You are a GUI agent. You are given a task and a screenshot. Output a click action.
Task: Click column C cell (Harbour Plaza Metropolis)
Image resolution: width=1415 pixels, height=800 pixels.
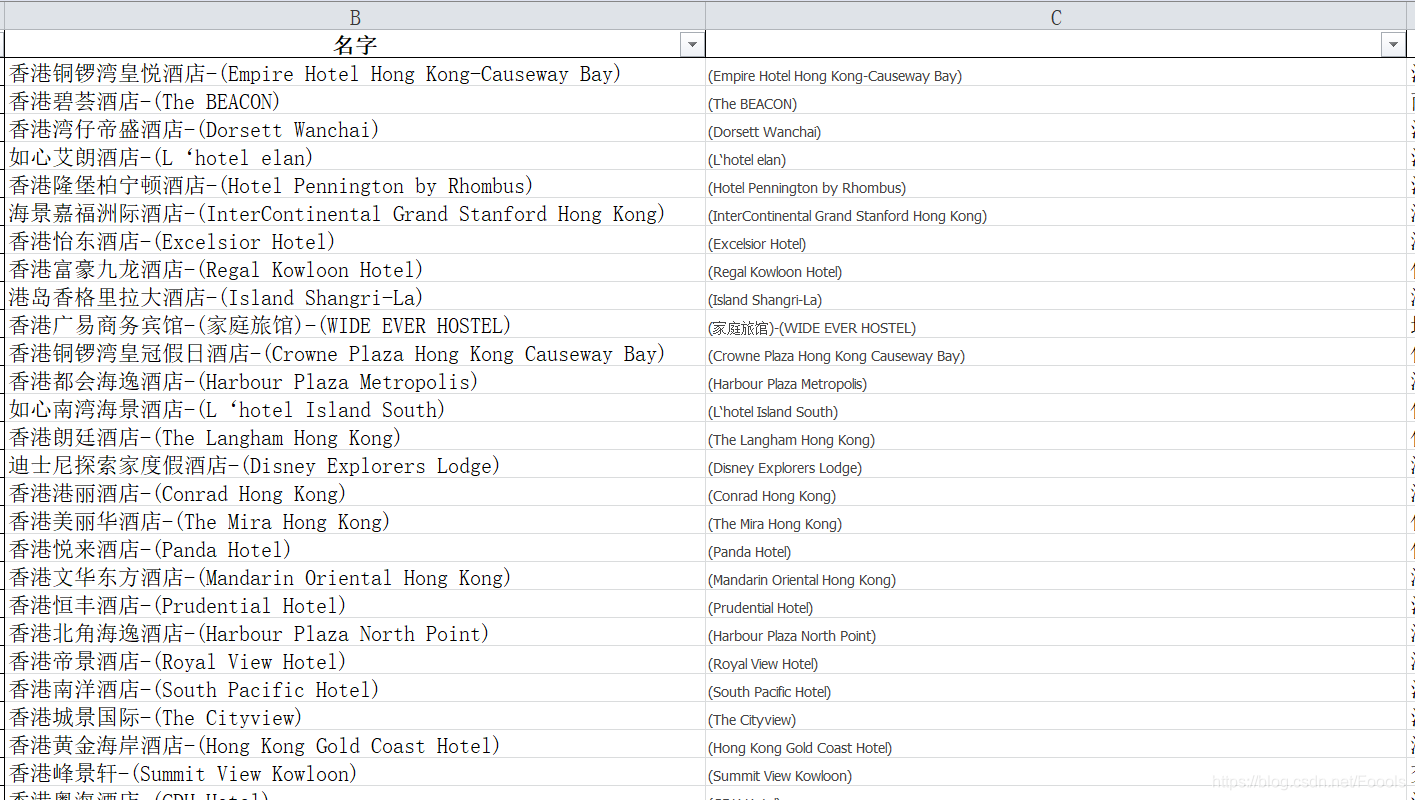[1057, 381]
